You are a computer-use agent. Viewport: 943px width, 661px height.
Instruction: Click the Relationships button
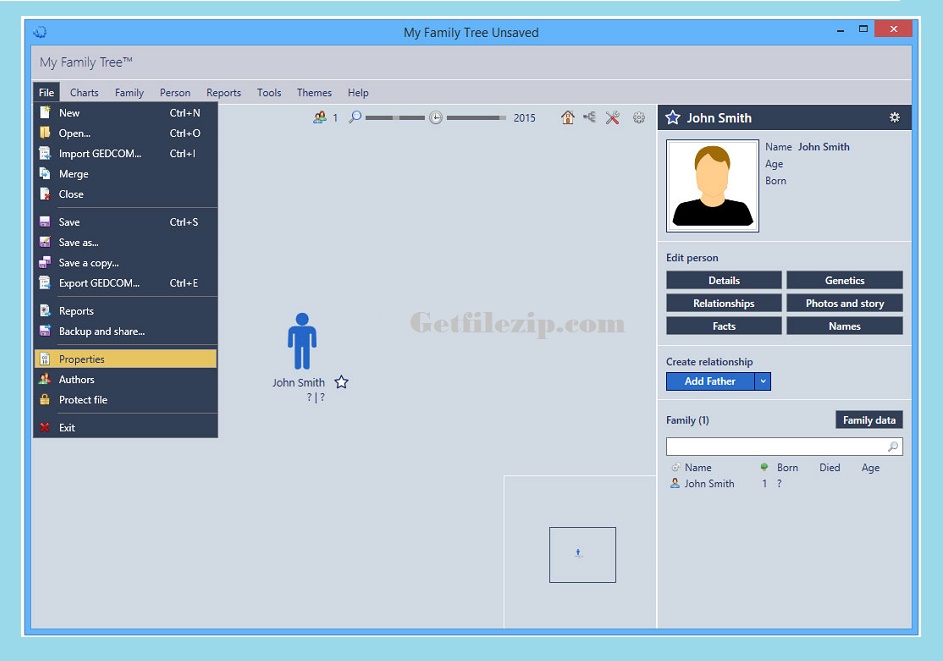pyautogui.click(x=724, y=303)
